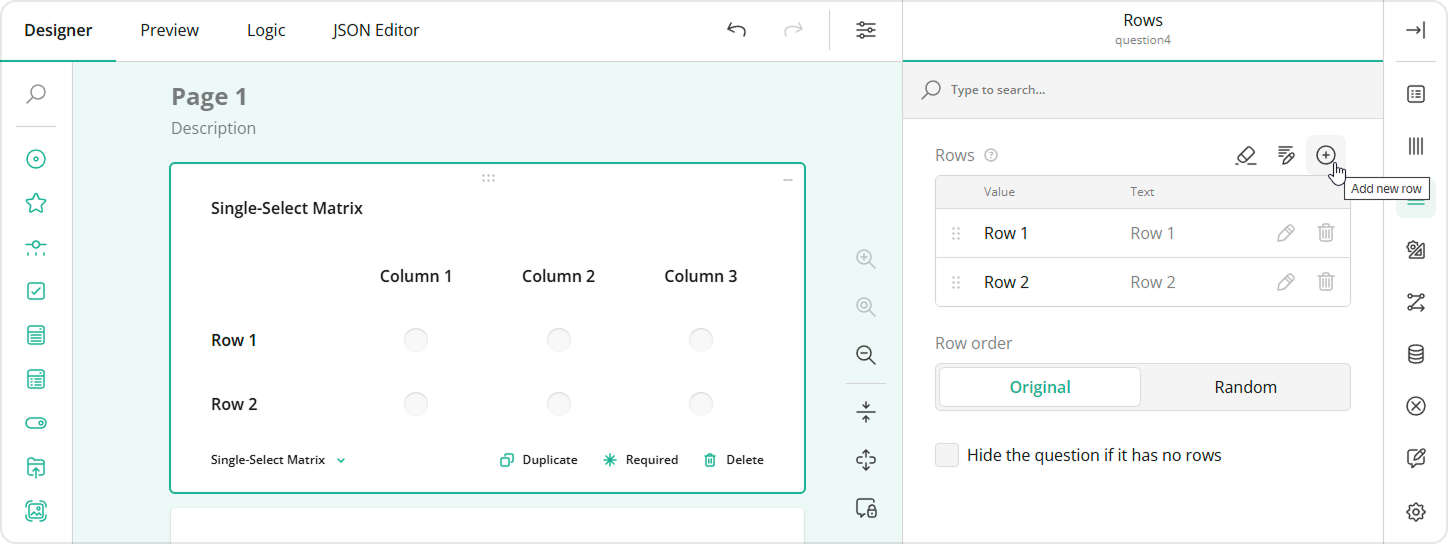The height and width of the screenshot is (544, 1448).
Task: Add a new row with plus icon
Action: (x=1326, y=155)
